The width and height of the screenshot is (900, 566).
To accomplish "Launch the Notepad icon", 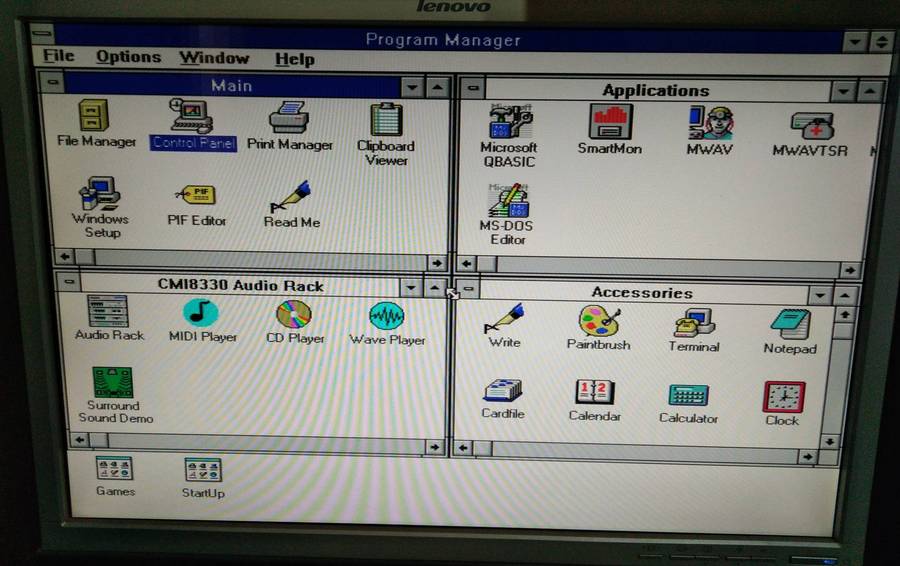I will pyautogui.click(x=790, y=332).
